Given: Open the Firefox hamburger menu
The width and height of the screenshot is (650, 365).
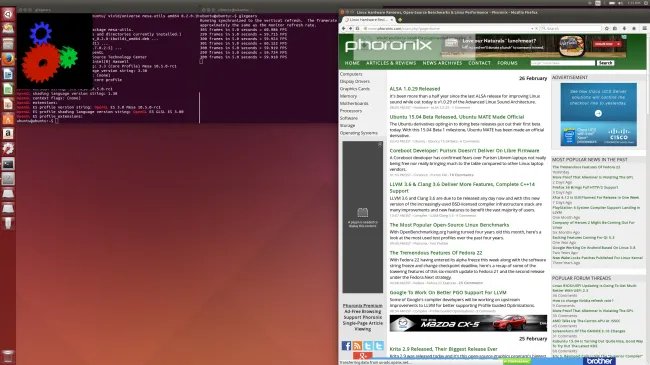Looking at the screenshot, I should coord(644,28).
